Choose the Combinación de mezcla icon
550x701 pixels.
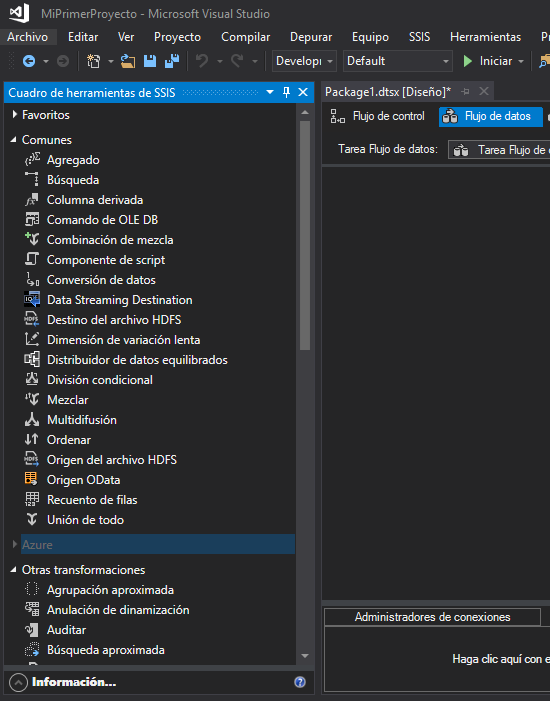tap(32, 240)
